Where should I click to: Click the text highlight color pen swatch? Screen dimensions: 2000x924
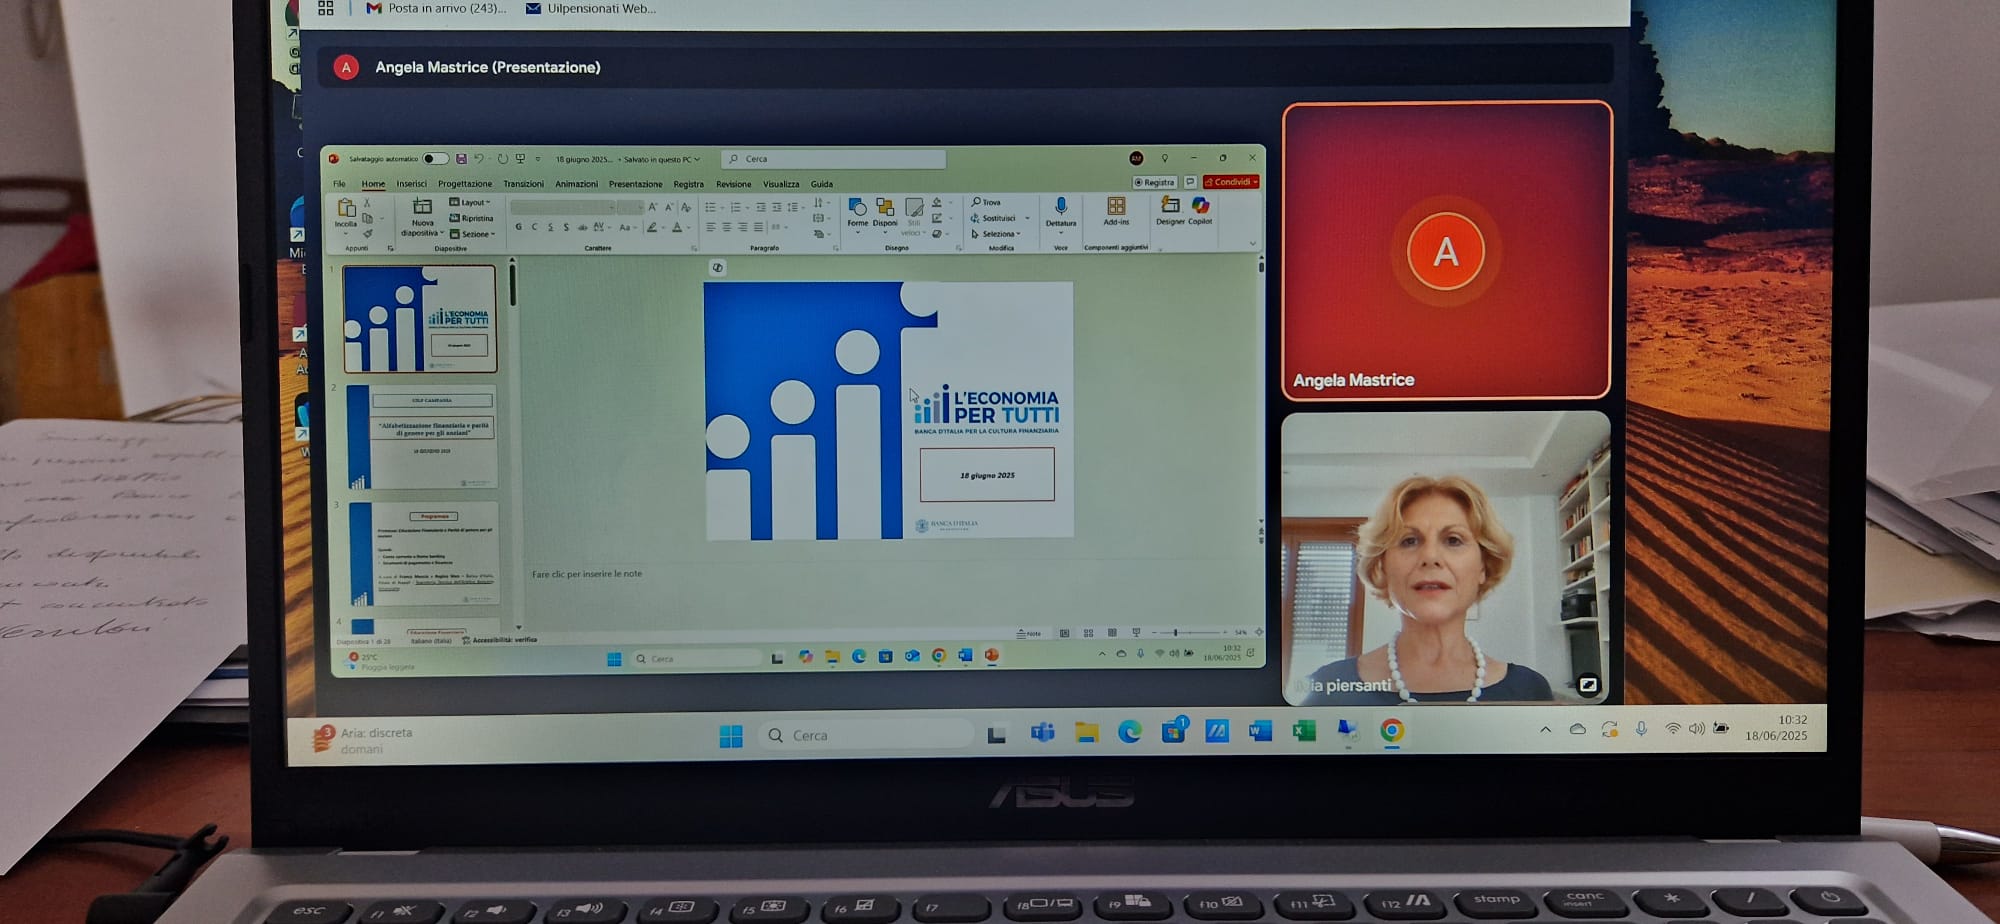click(x=652, y=227)
